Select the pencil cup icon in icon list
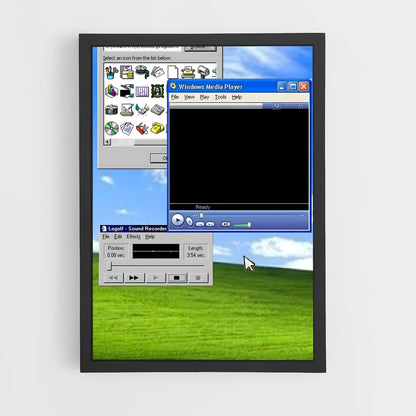 pos(111,72)
